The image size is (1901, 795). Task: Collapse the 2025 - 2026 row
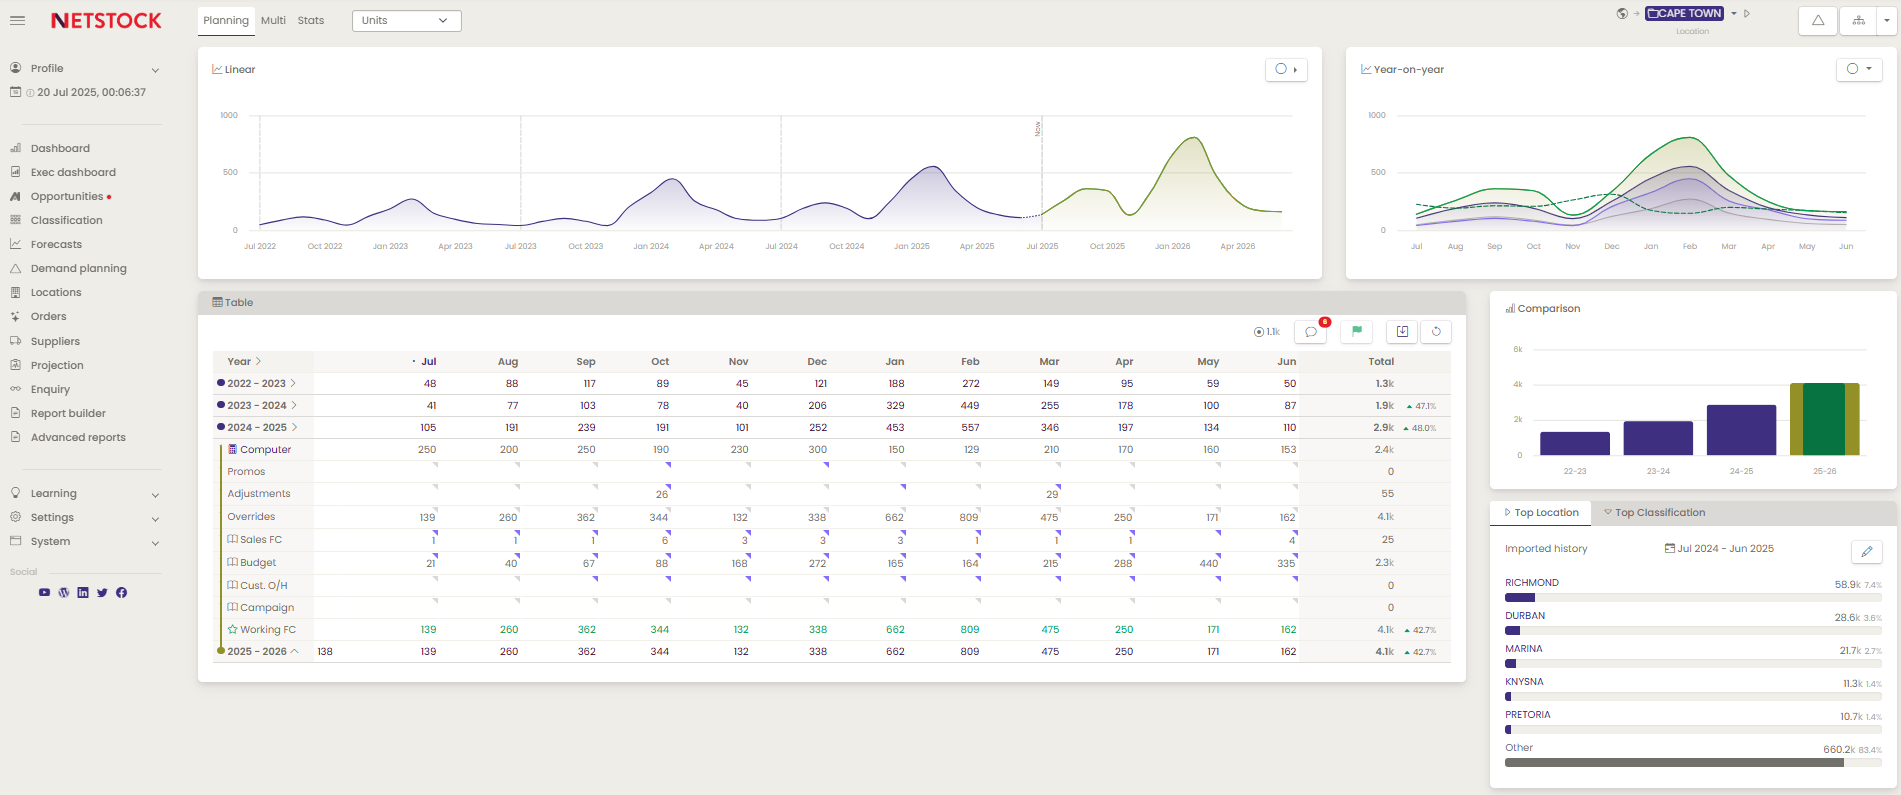point(294,651)
